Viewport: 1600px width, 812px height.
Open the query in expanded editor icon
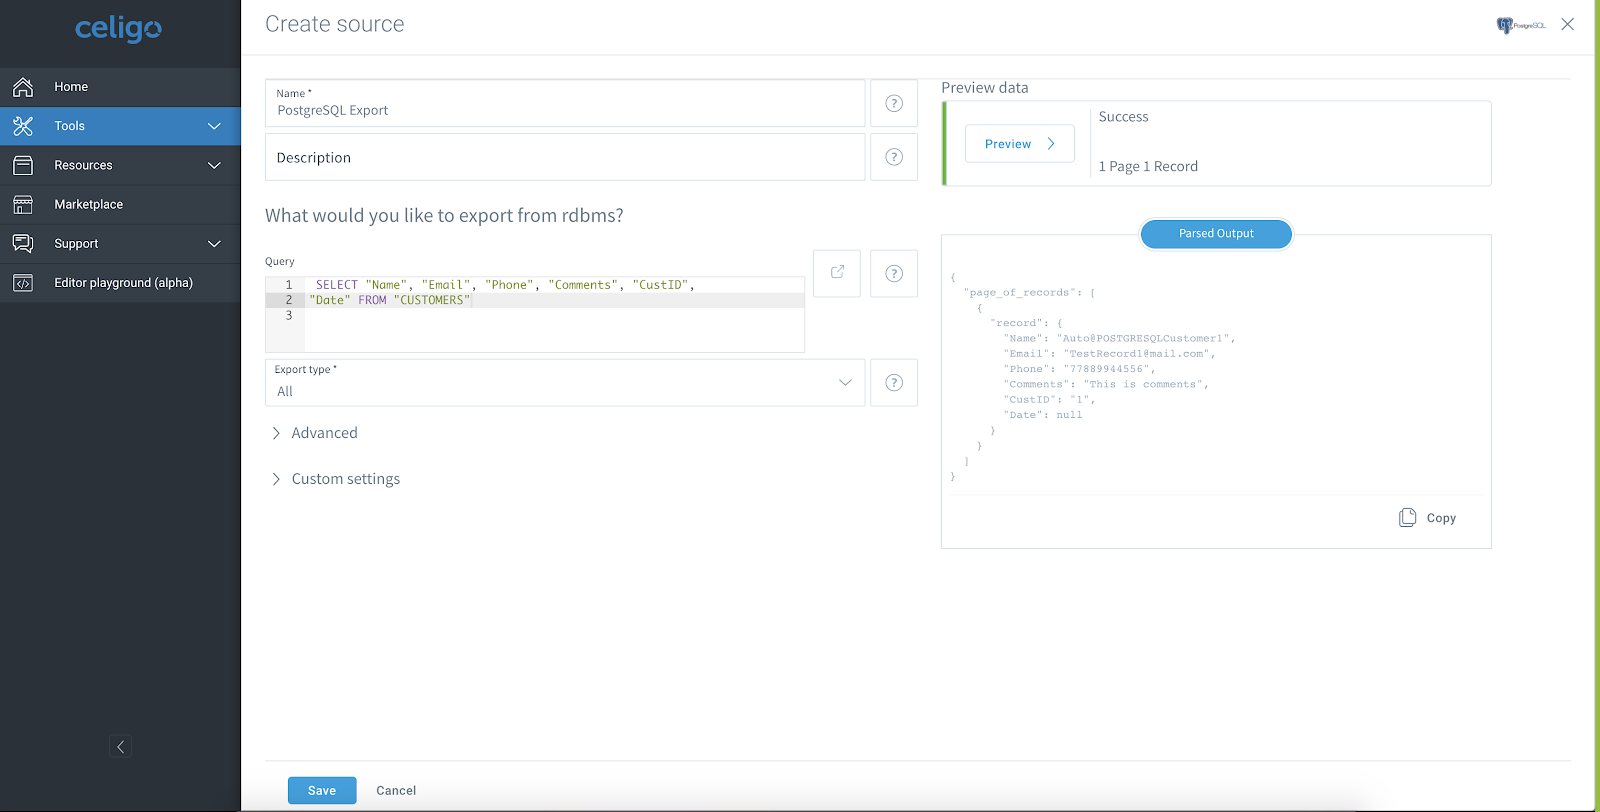point(837,273)
